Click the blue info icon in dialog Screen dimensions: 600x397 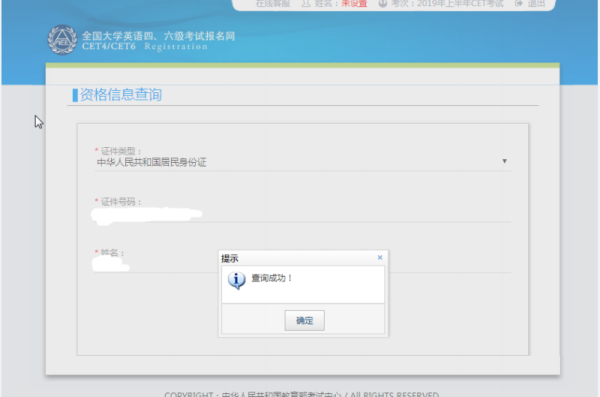[x=236, y=280]
